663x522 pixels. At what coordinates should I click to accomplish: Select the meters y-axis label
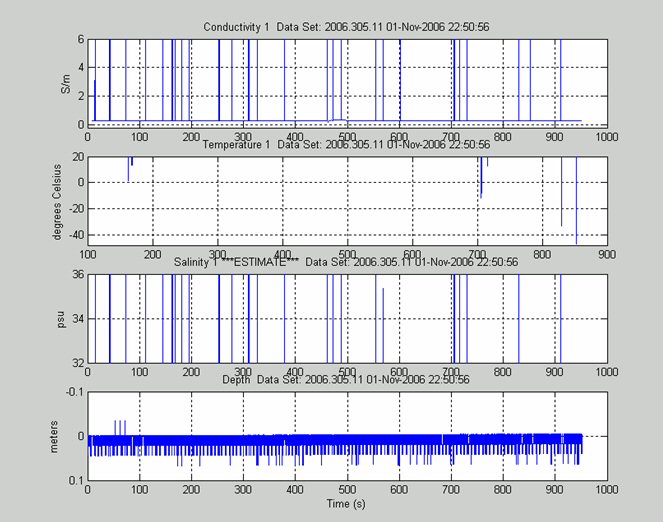click(54, 437)
